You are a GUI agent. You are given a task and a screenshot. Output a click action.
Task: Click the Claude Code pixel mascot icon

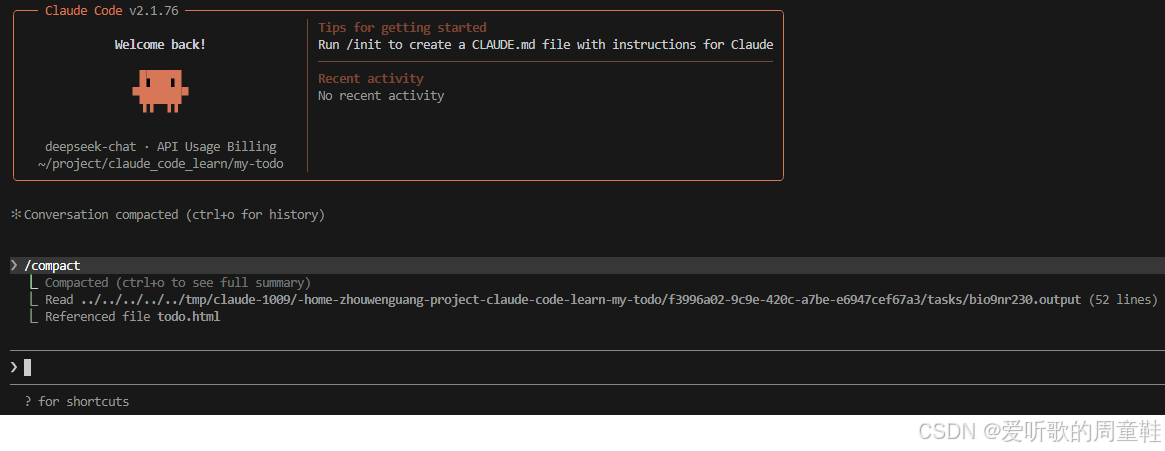[160, 91]
